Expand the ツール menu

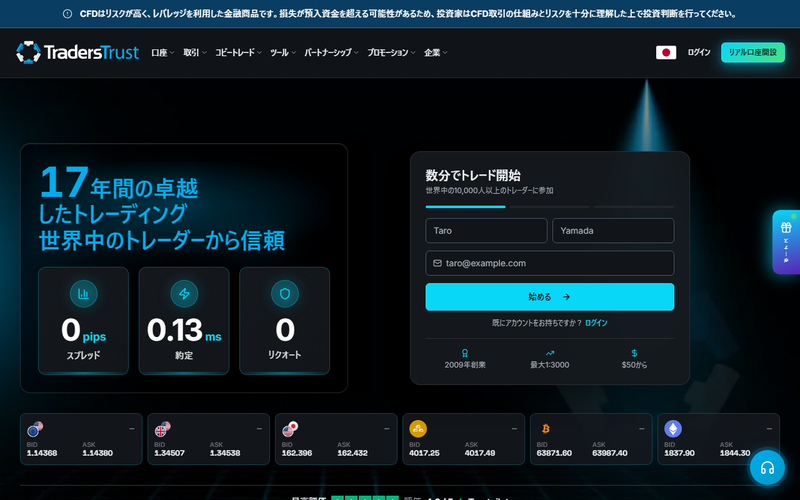(x=283, y=53)
